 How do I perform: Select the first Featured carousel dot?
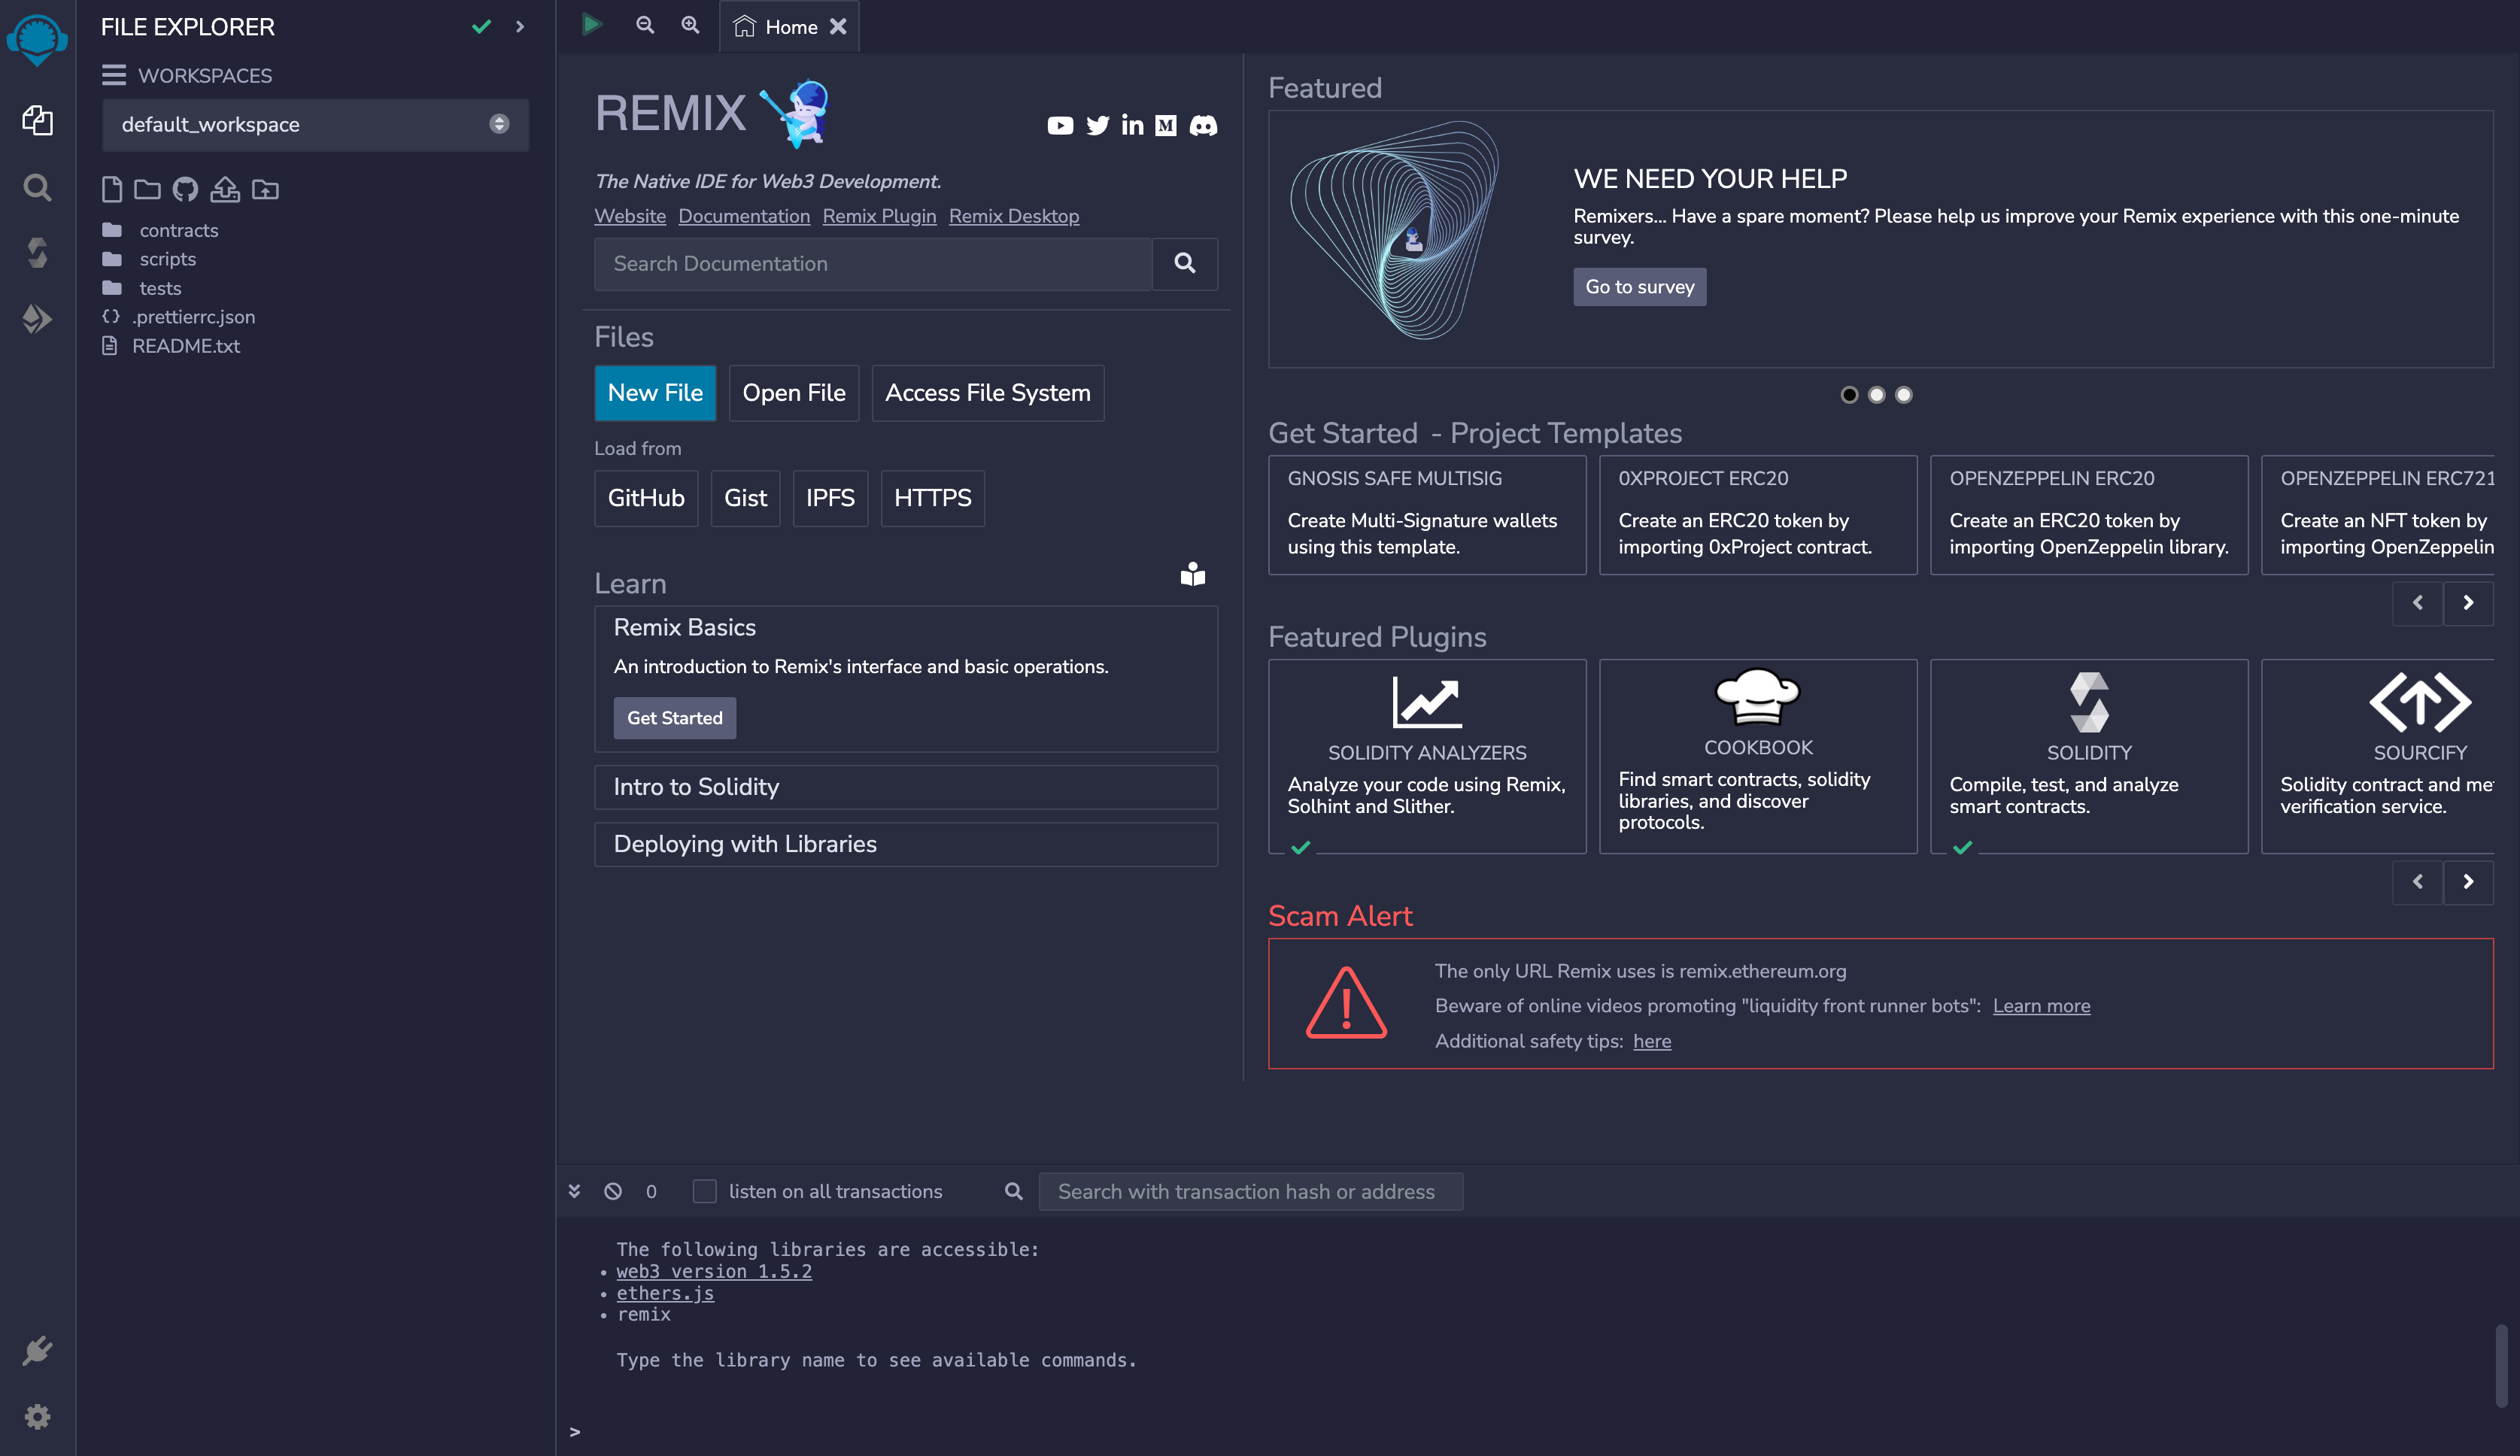click(1849, 394)
